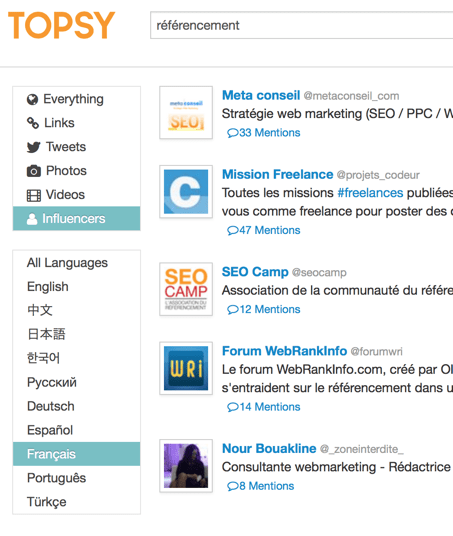
Task: Click the TOPSY logo
Action: (x=62, y=25)
